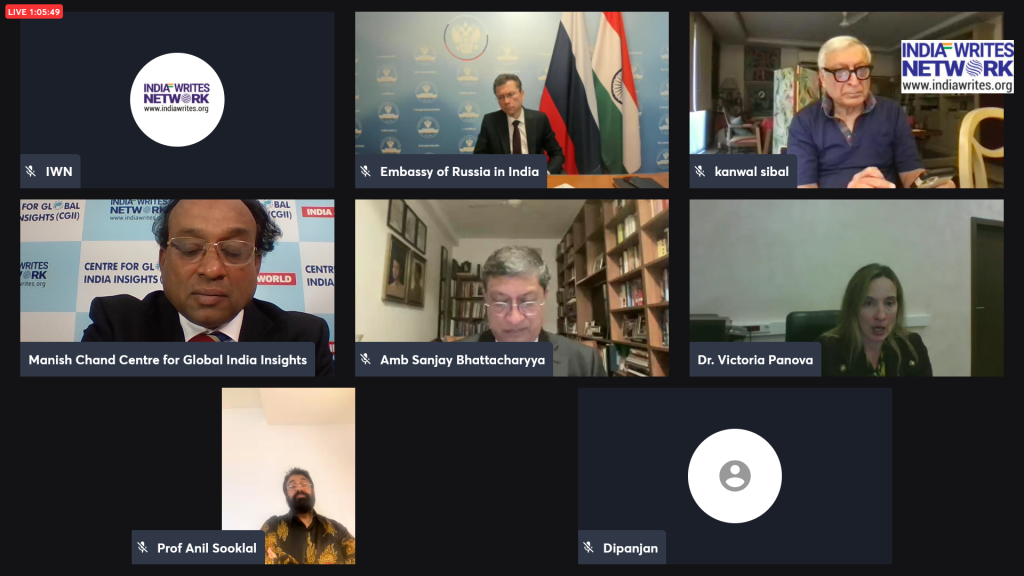
Task: Click the LIVE 1:05:49 indicator badge
Action: coord(34,12)
